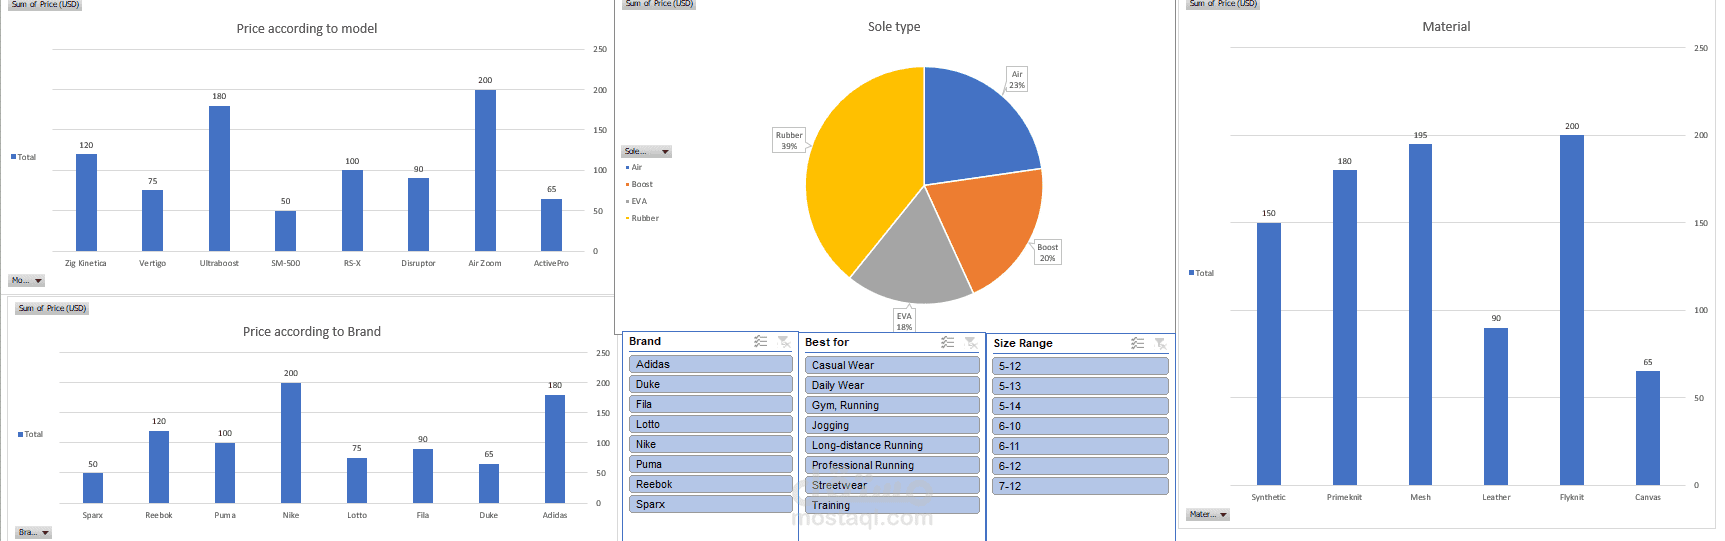Select size range 5-14
Image resolution: width=1725 pixels, height=541 pixels.
click(1080, 406)
